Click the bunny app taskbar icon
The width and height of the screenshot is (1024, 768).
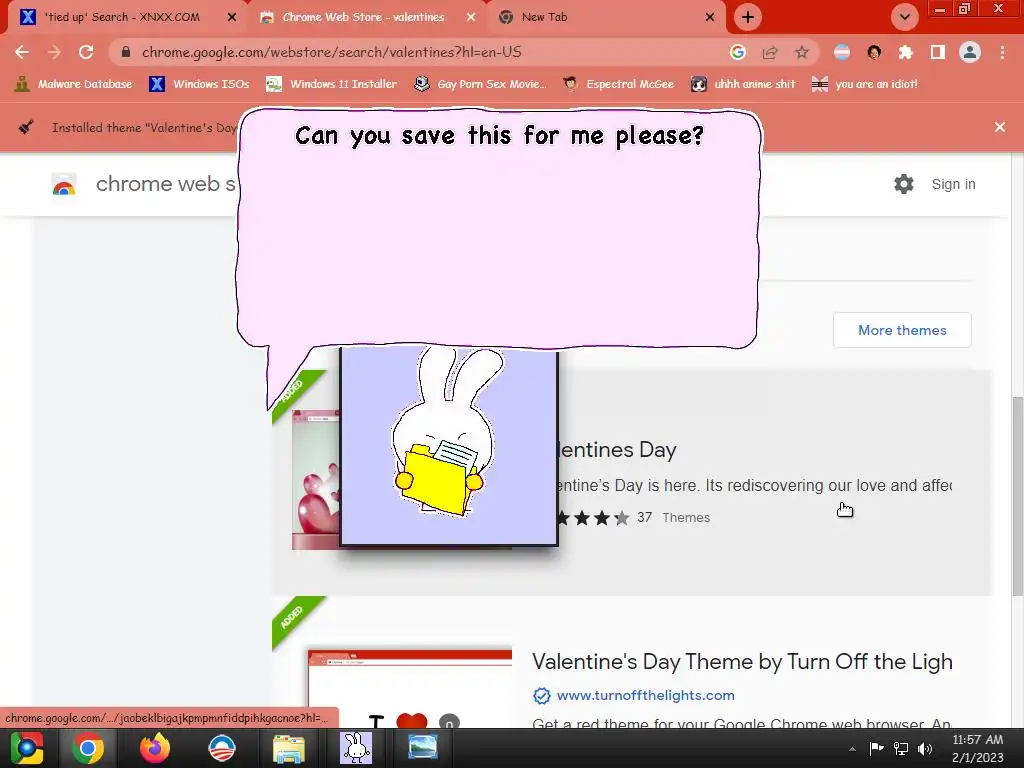coord(356,748)
